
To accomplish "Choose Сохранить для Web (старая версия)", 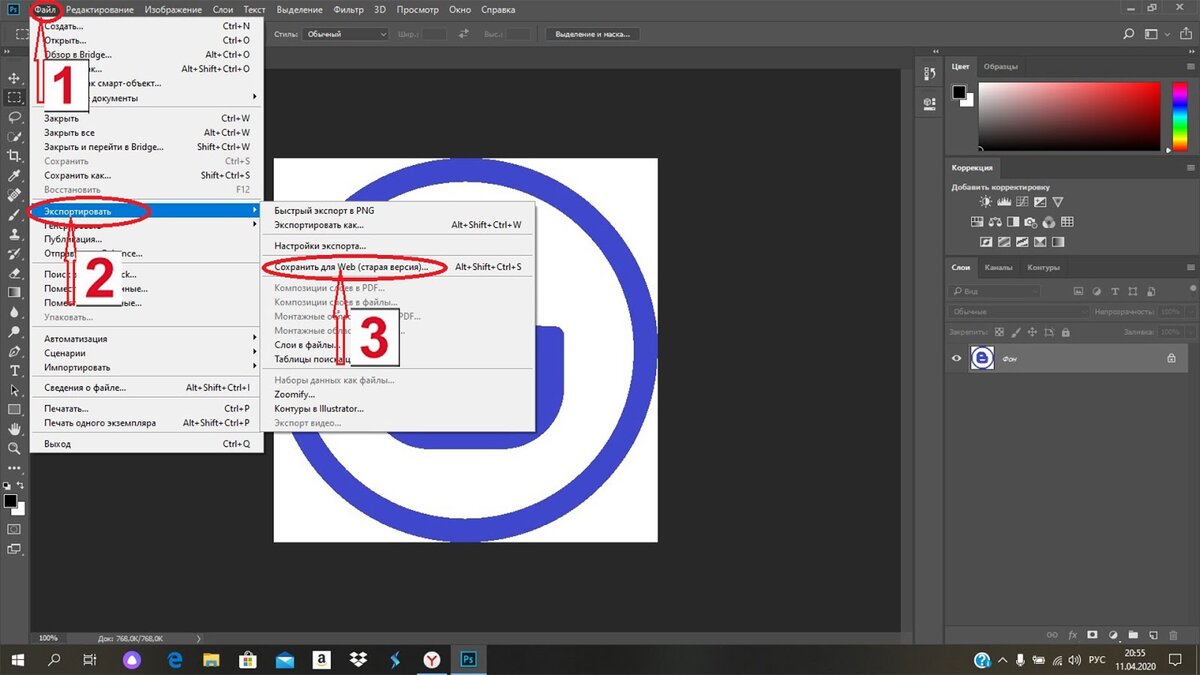I will (x=398, y=268).
